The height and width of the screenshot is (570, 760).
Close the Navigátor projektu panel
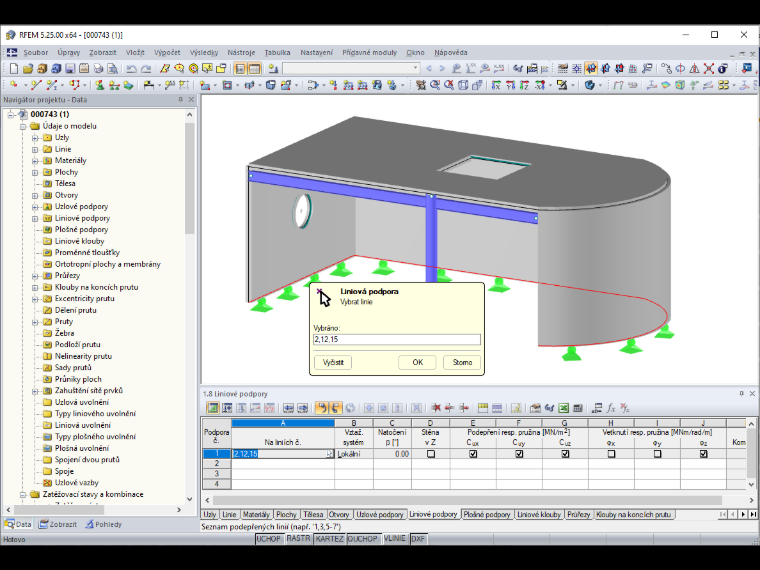click(191, 99)
